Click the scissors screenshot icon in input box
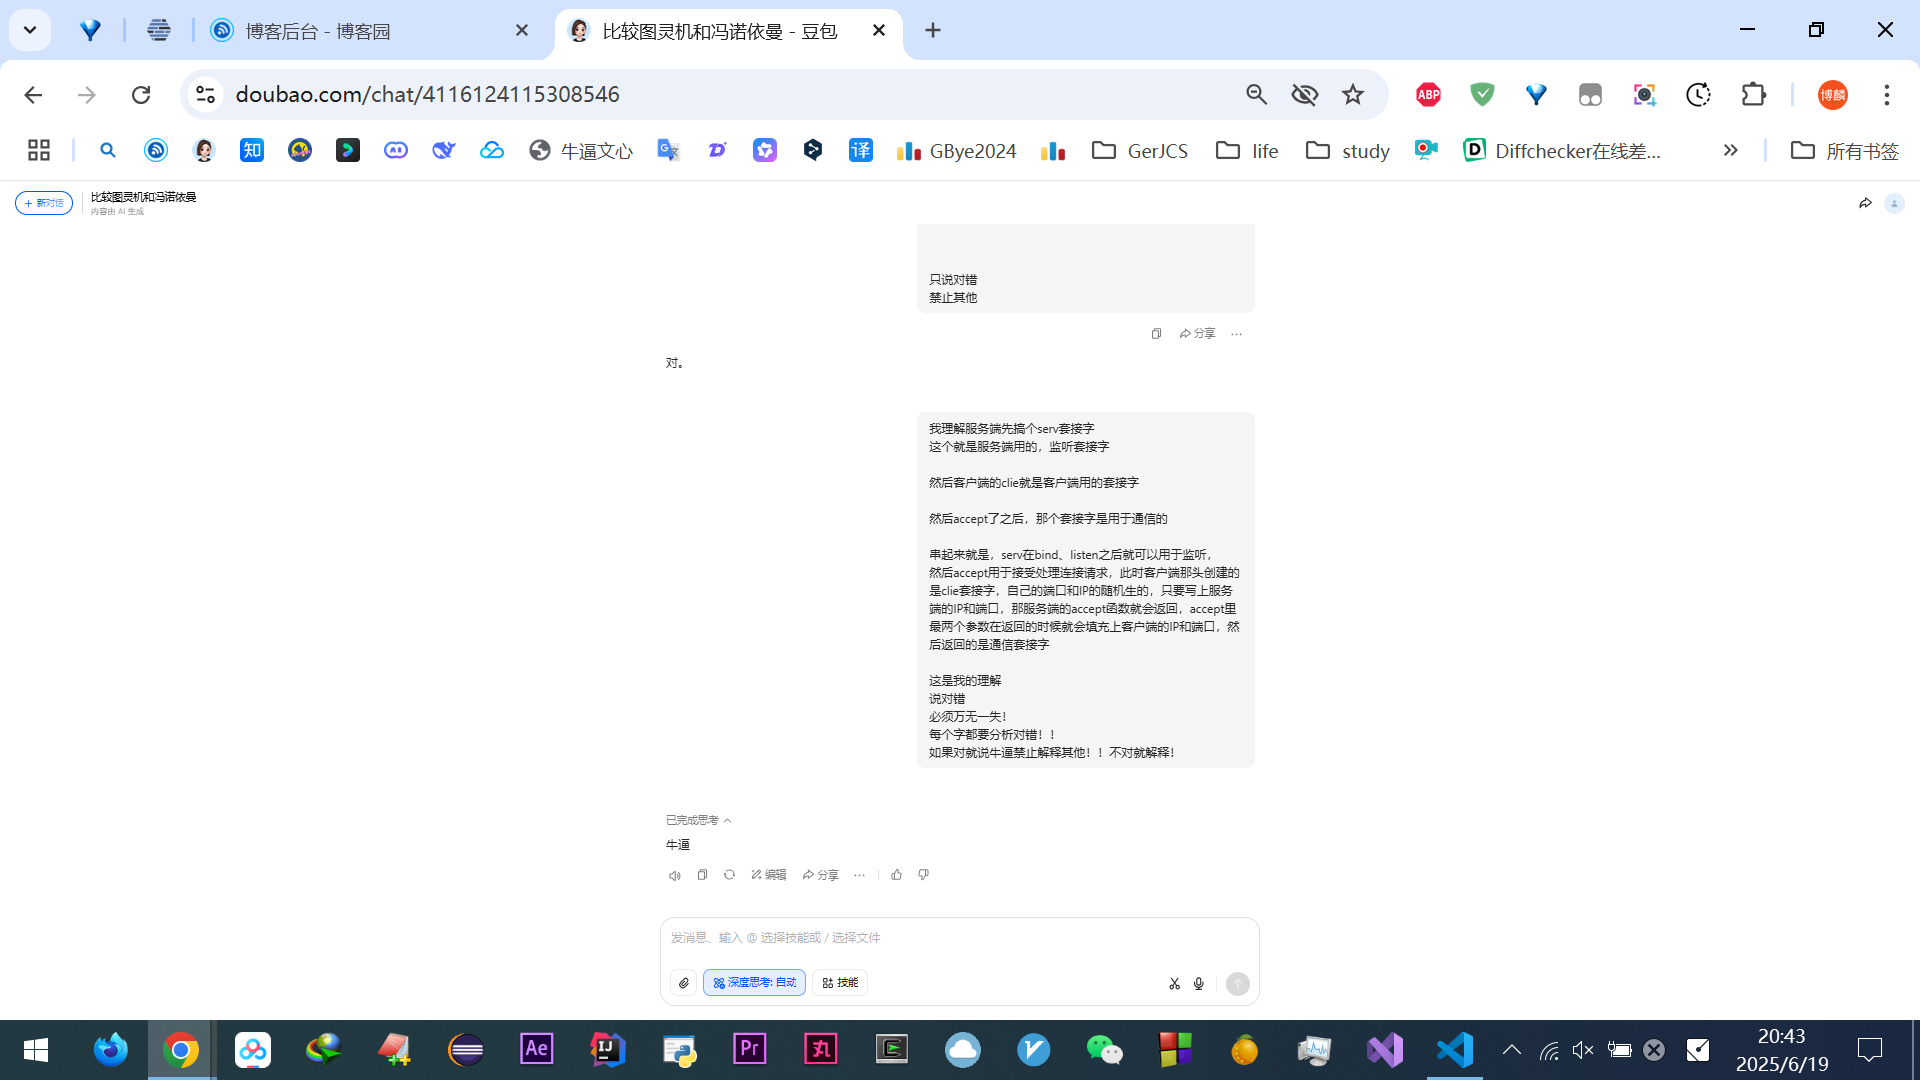Image resolution: width=1920 pixels, height=1080 pixels. [x=1174, y=984]
